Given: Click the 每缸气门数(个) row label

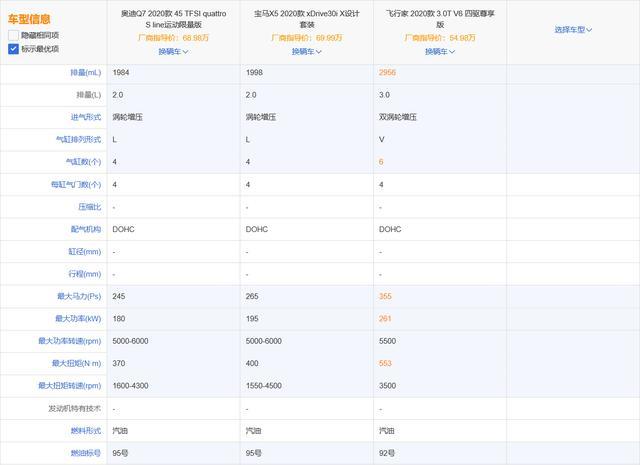Looking at the screenshot, I should 76,185.
